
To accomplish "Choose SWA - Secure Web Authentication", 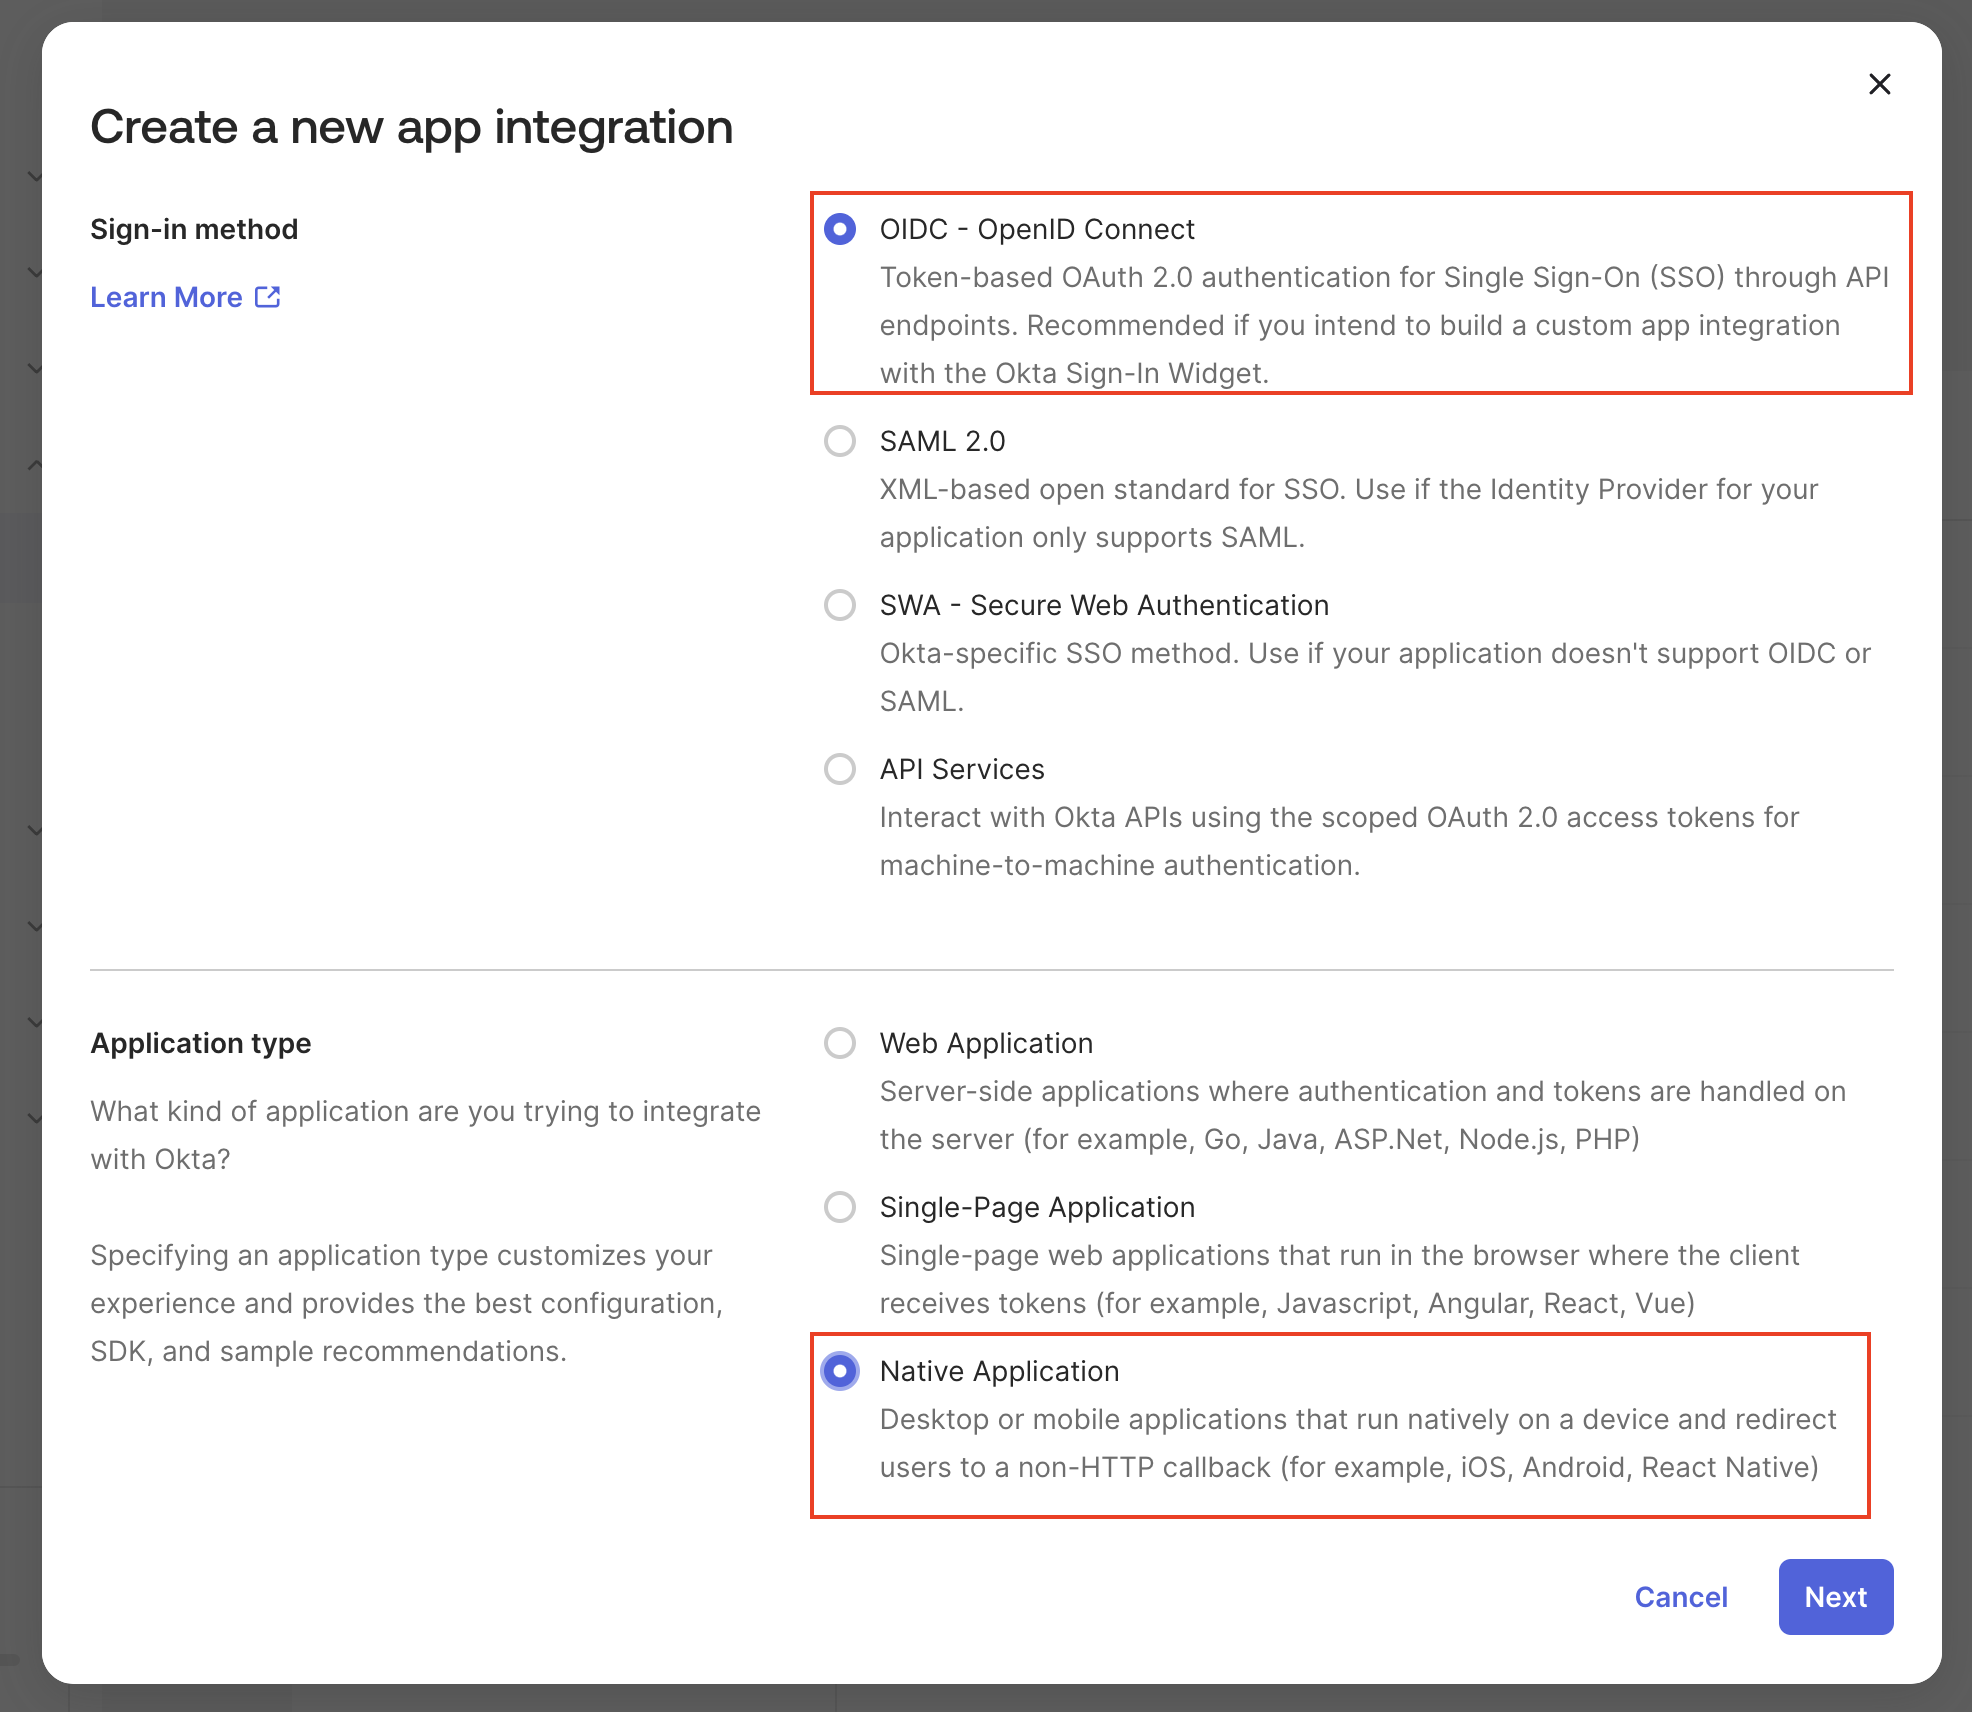I will coord(840,605).
